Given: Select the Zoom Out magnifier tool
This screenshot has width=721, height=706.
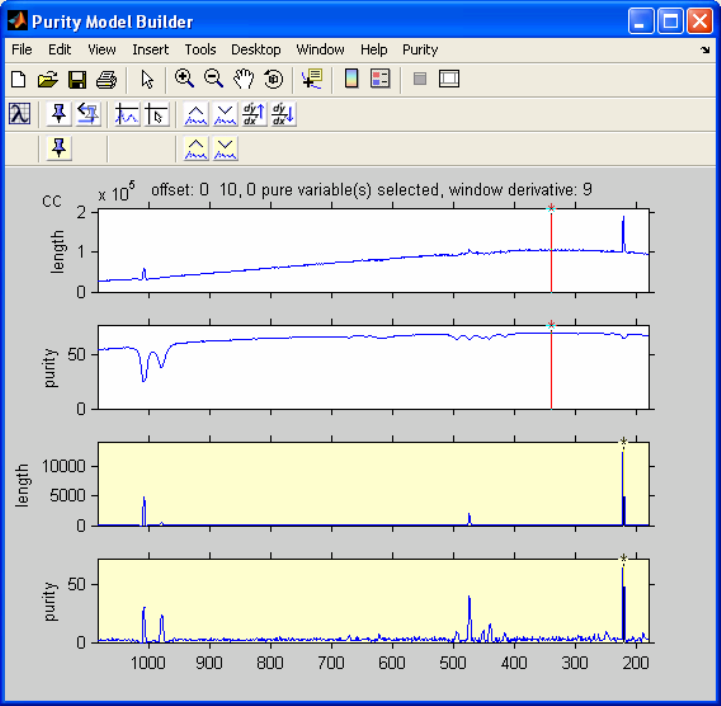Looking at the screenshot, I should (x=213, y=79).
